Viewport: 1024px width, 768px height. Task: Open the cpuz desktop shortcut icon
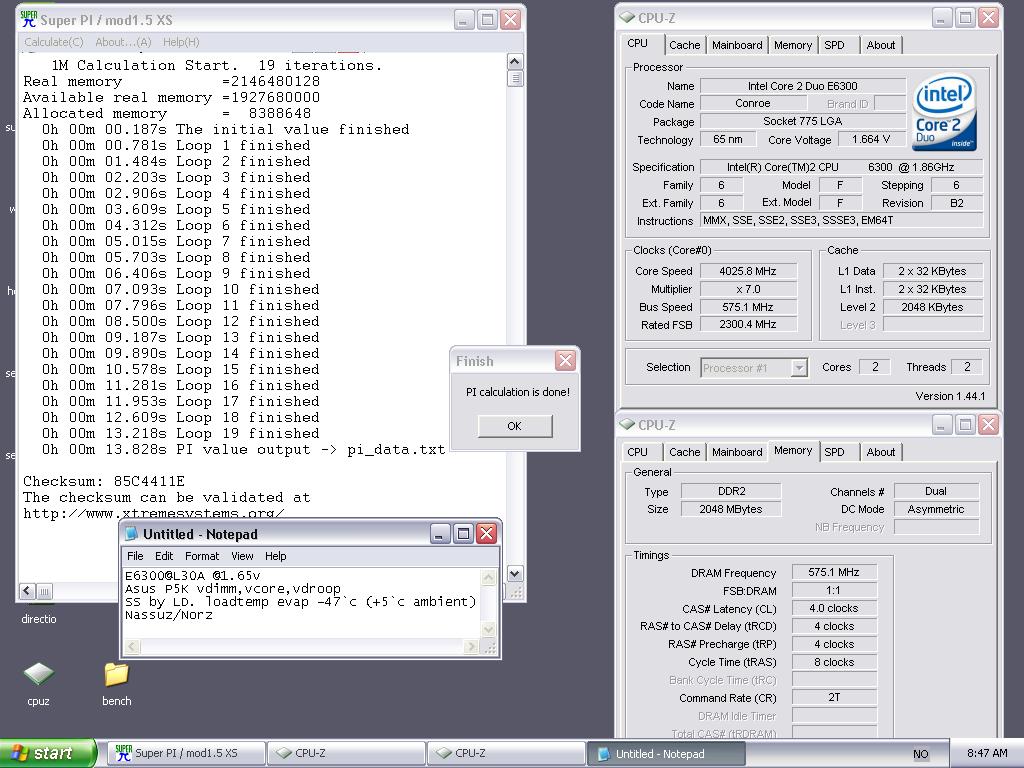point(39,675)
